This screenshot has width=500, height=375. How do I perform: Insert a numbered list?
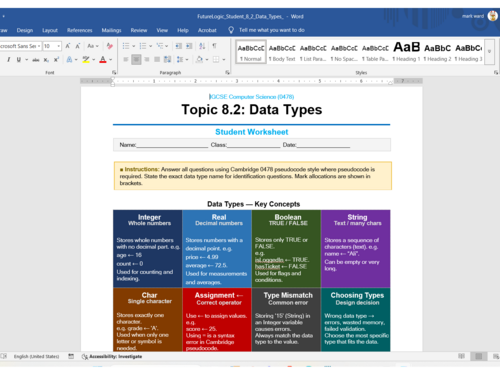pos(143,46)
